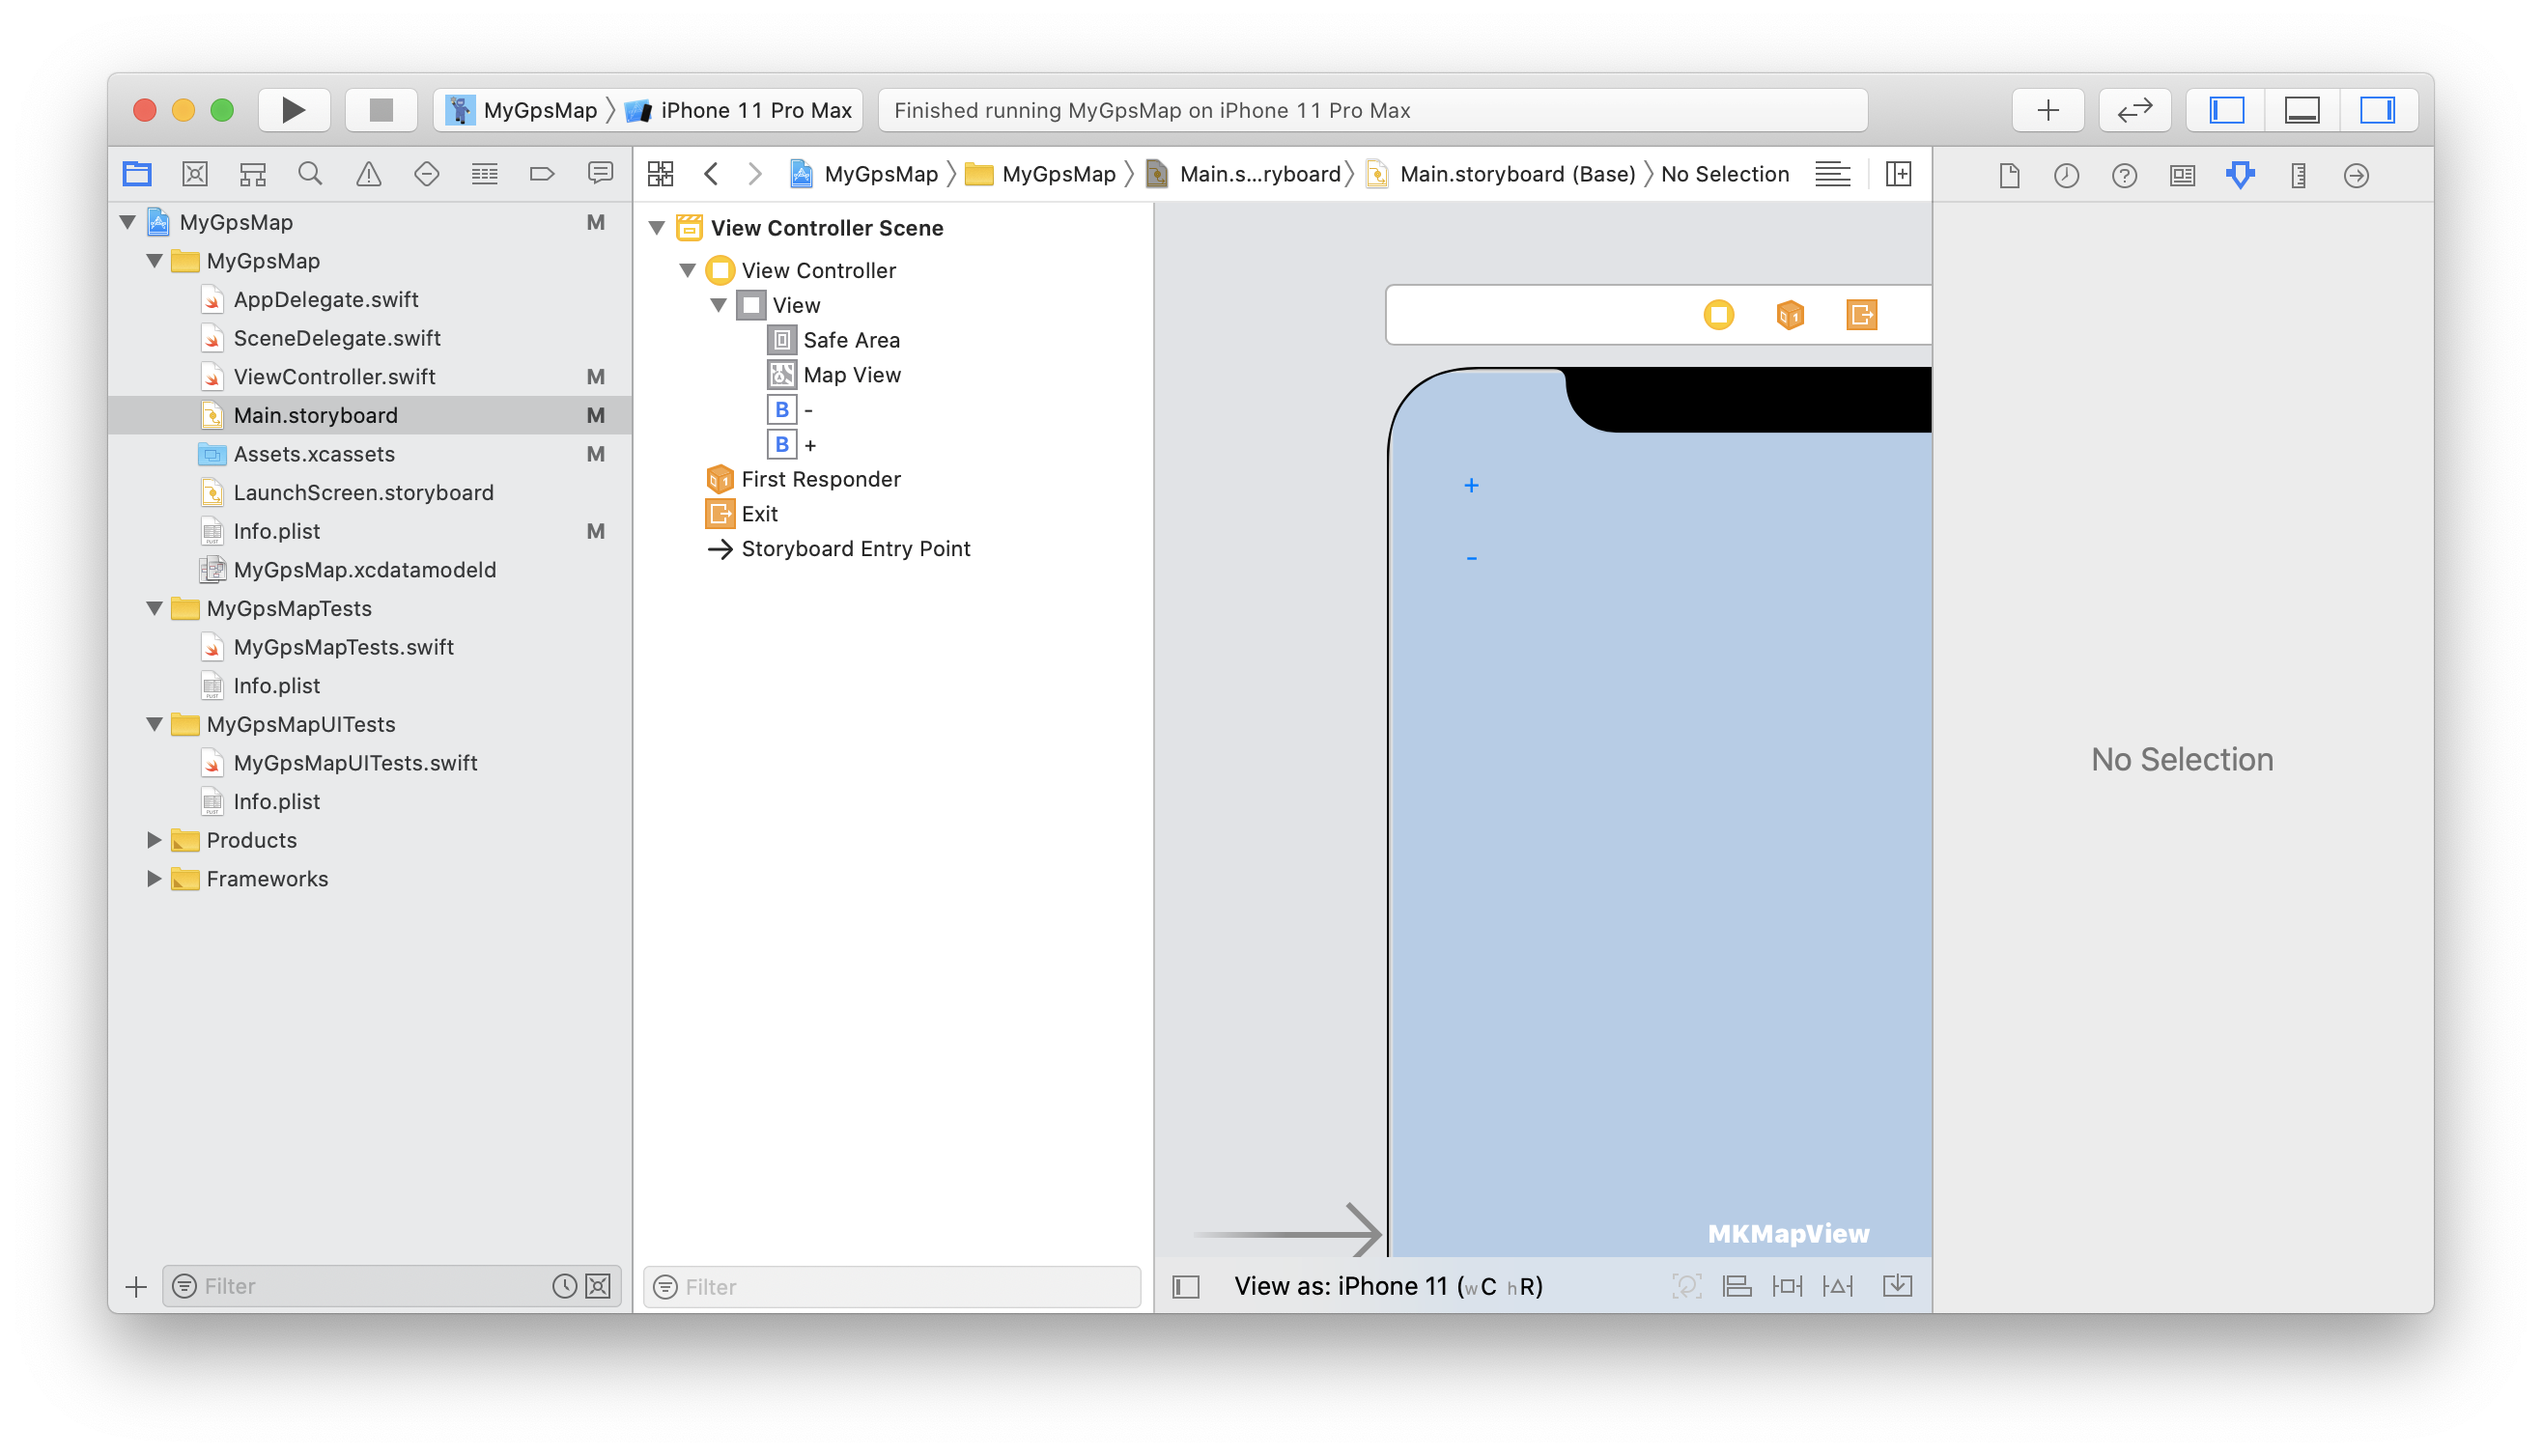
Task: Show the Report navigator
Action: point(600,174)
